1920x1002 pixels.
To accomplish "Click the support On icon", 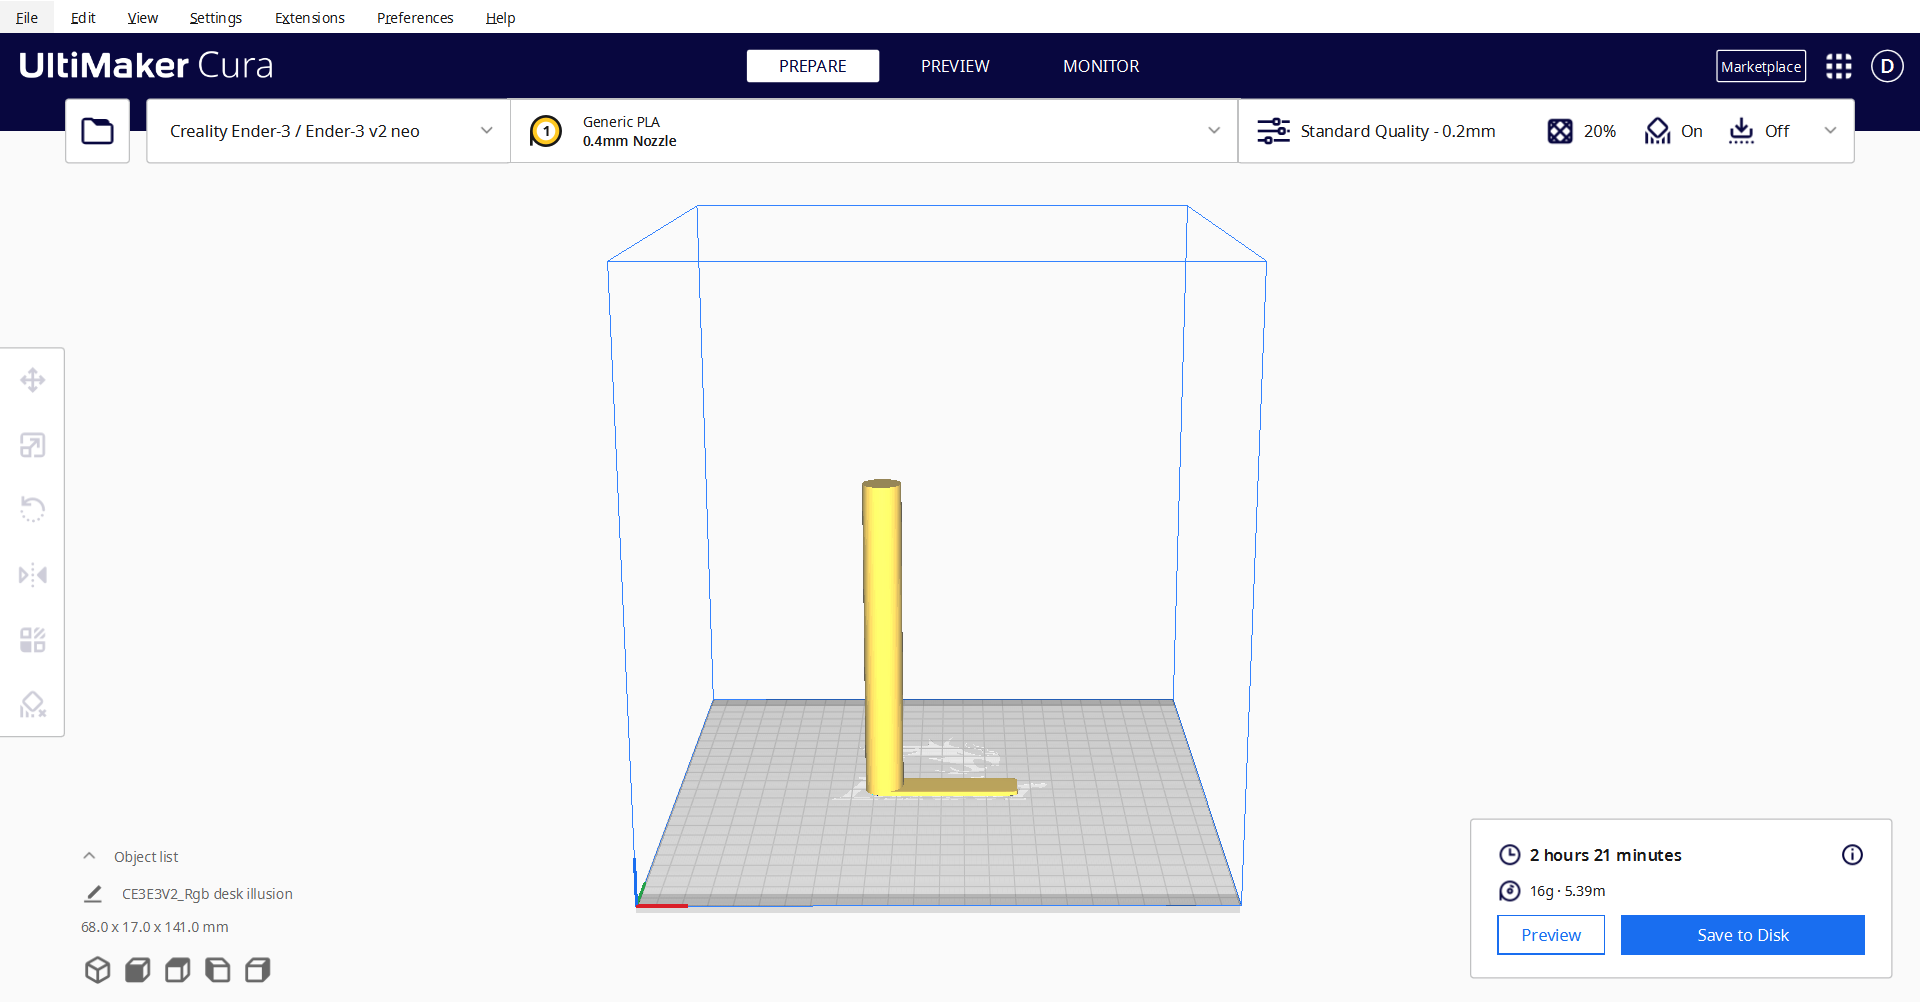I will tap(1657, 131).
